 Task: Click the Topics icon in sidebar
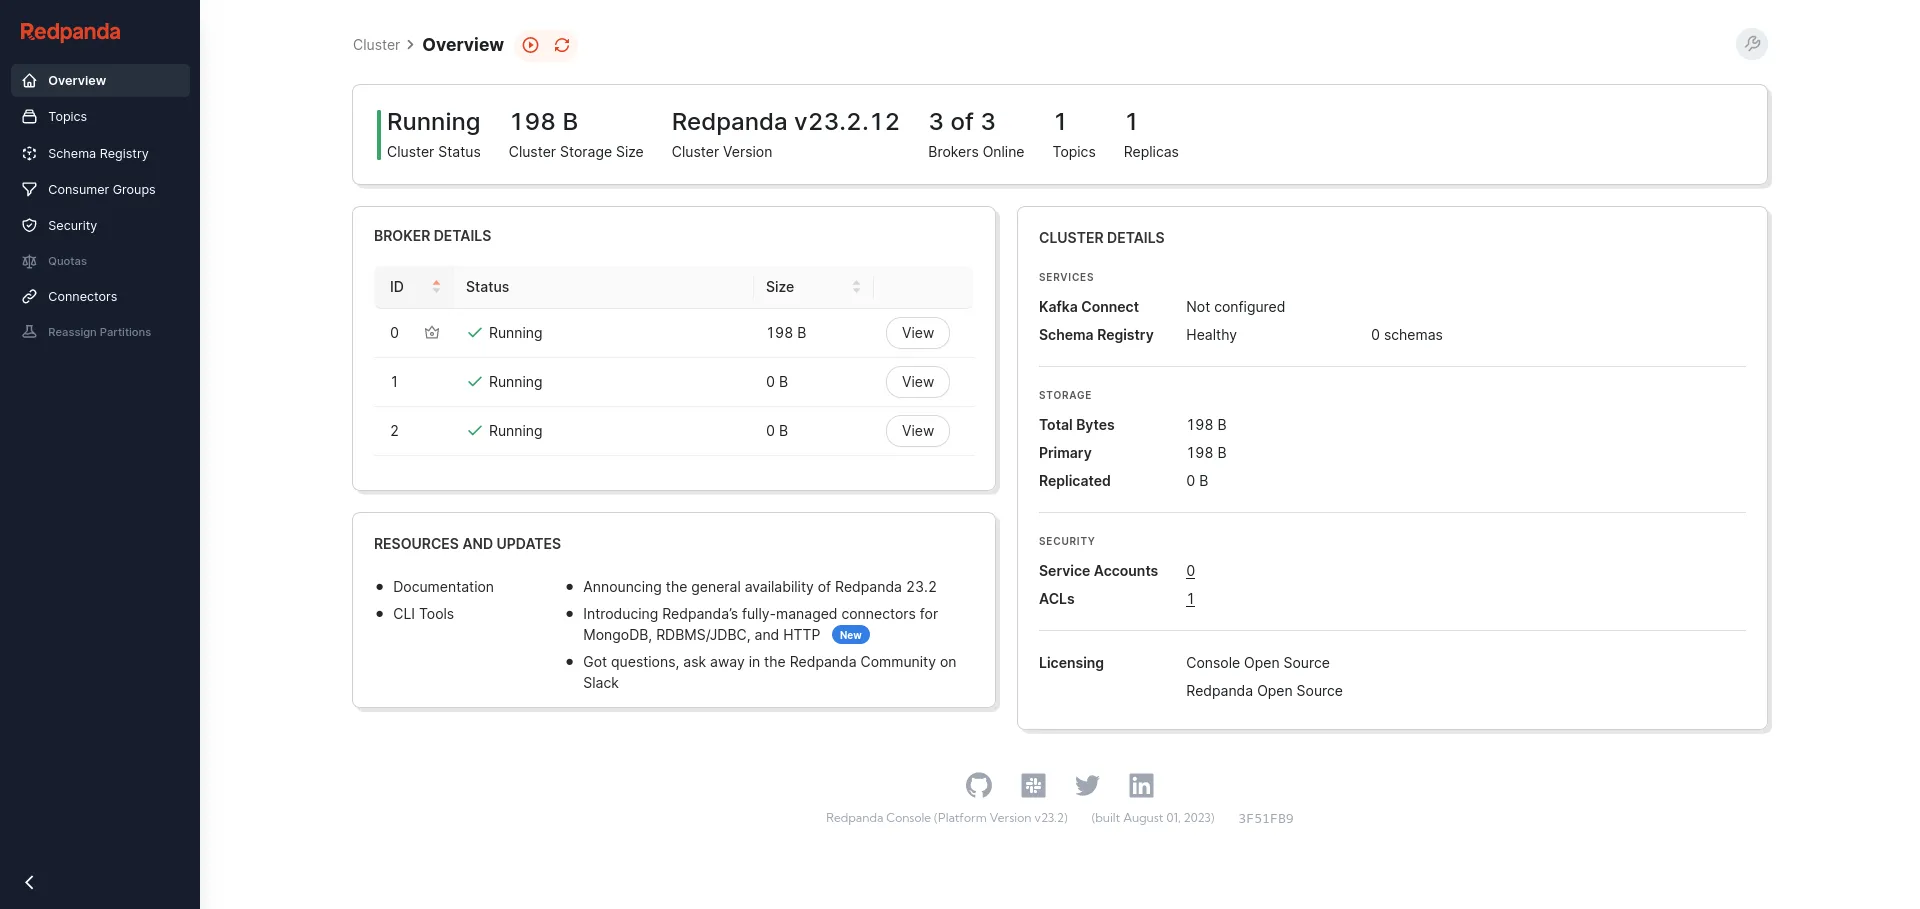click(x=30, y=117)
